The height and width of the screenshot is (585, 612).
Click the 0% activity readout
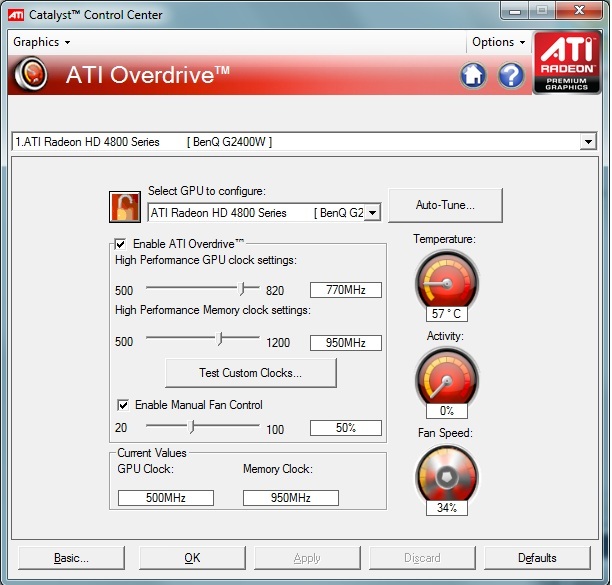pyautogui.click(x=447, y=411)
